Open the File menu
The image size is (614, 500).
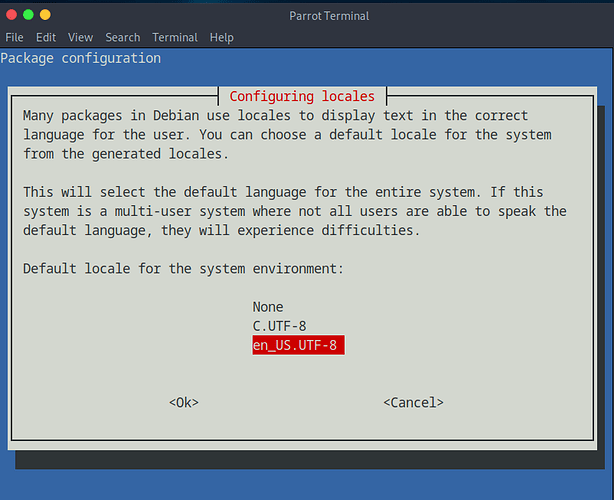click(14, 38)
